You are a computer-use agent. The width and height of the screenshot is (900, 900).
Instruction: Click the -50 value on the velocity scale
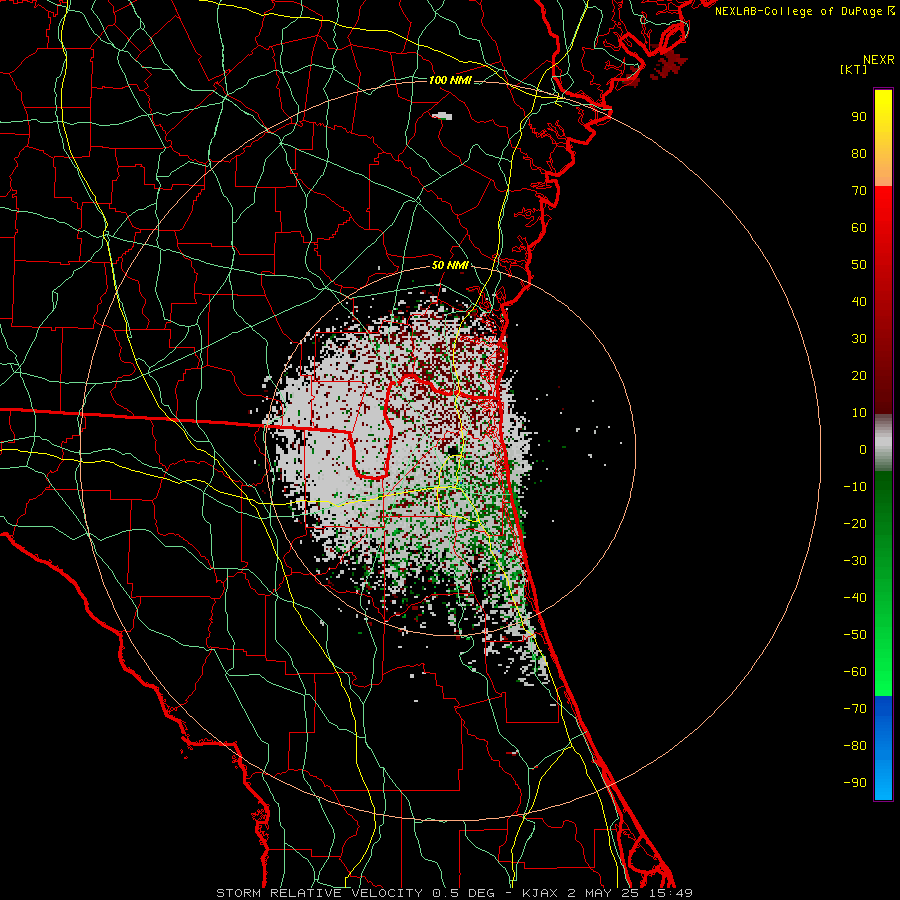(x=855, y=635)
